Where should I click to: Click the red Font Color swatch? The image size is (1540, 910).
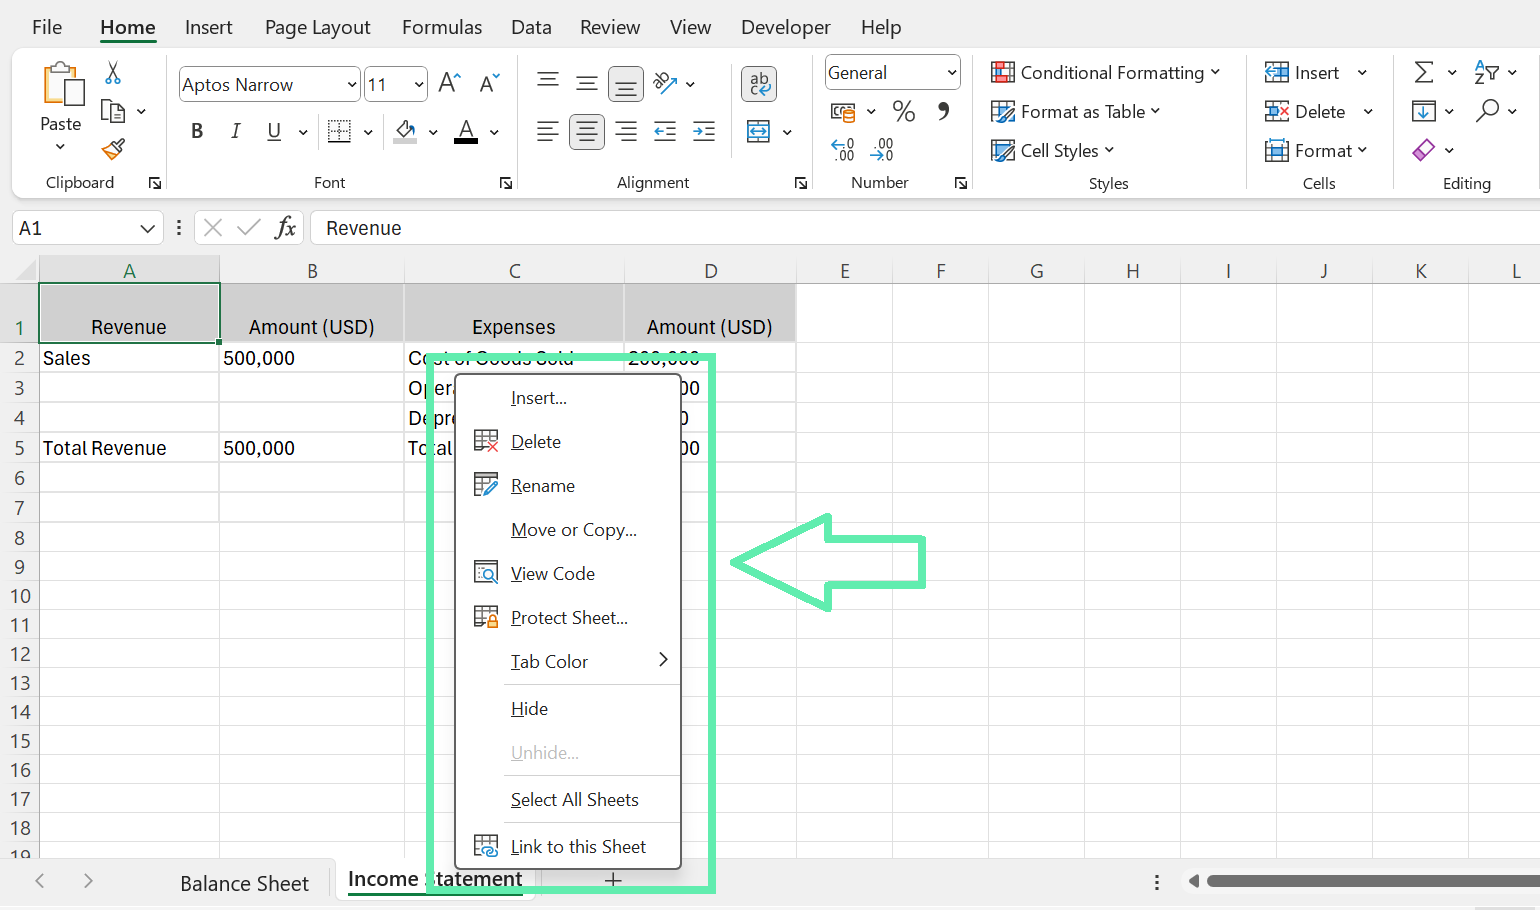coord(465,131)
